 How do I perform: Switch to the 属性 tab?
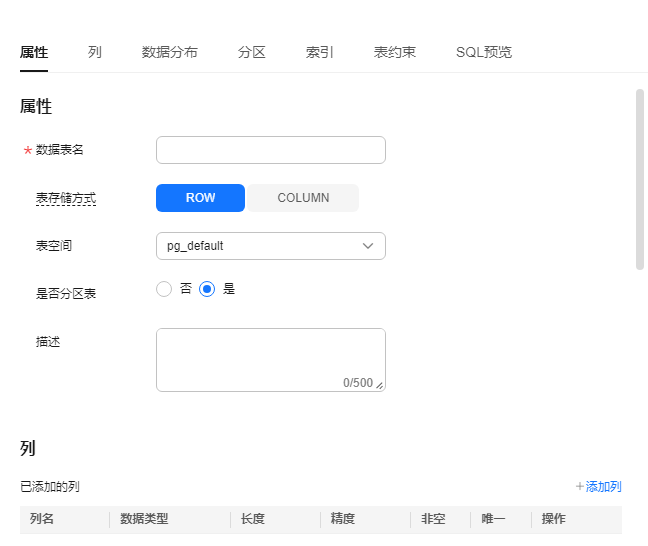click(34, 52)
